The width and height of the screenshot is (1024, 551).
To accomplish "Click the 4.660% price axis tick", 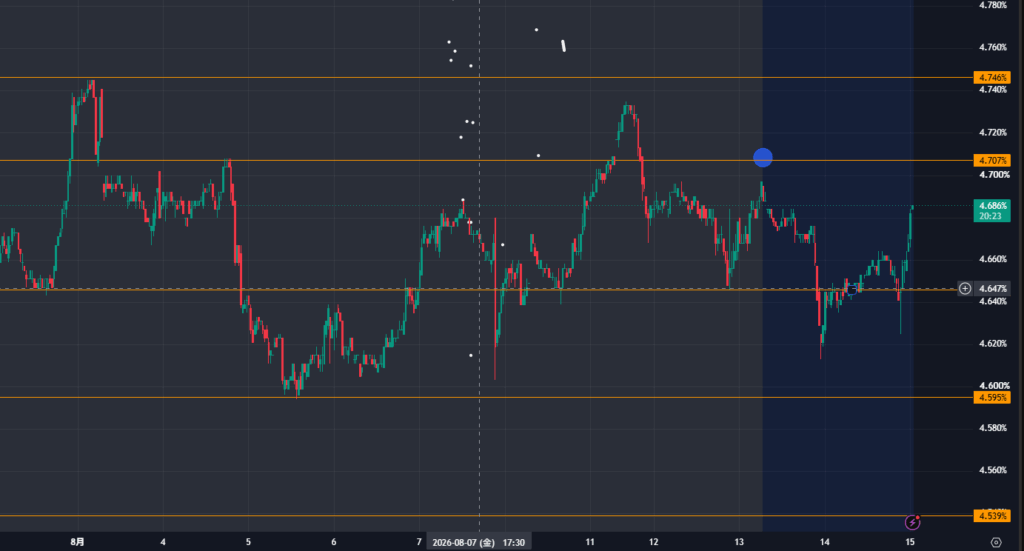I will 993,259.
